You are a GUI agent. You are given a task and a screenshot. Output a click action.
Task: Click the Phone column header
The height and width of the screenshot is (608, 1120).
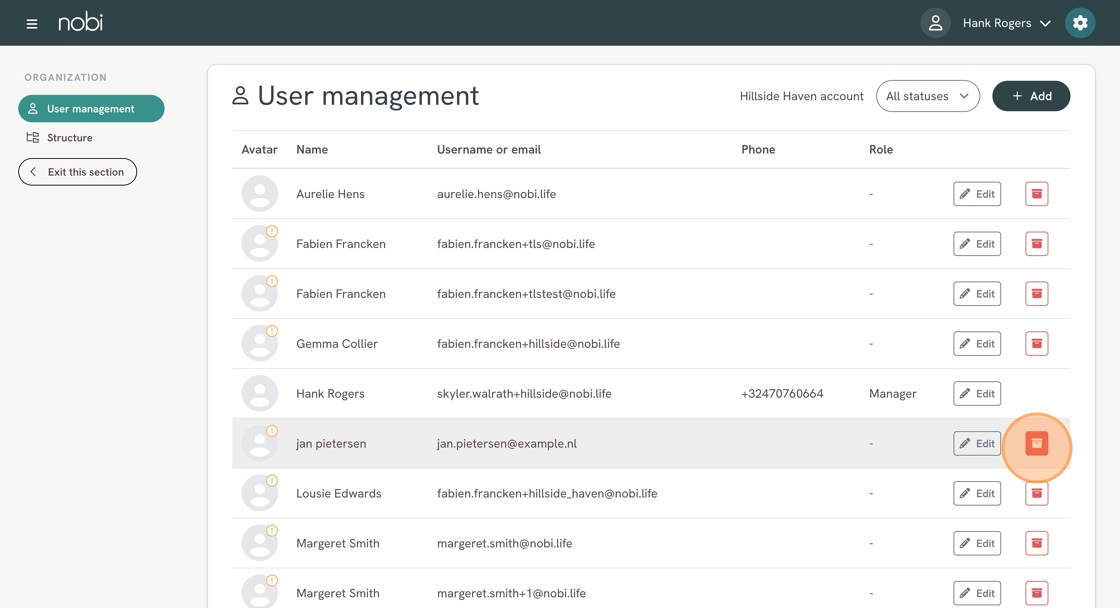(x=758, y=149)
